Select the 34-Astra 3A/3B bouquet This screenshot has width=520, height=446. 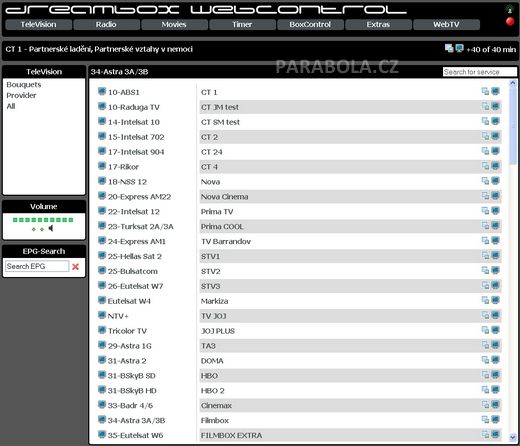coord(136,420)
